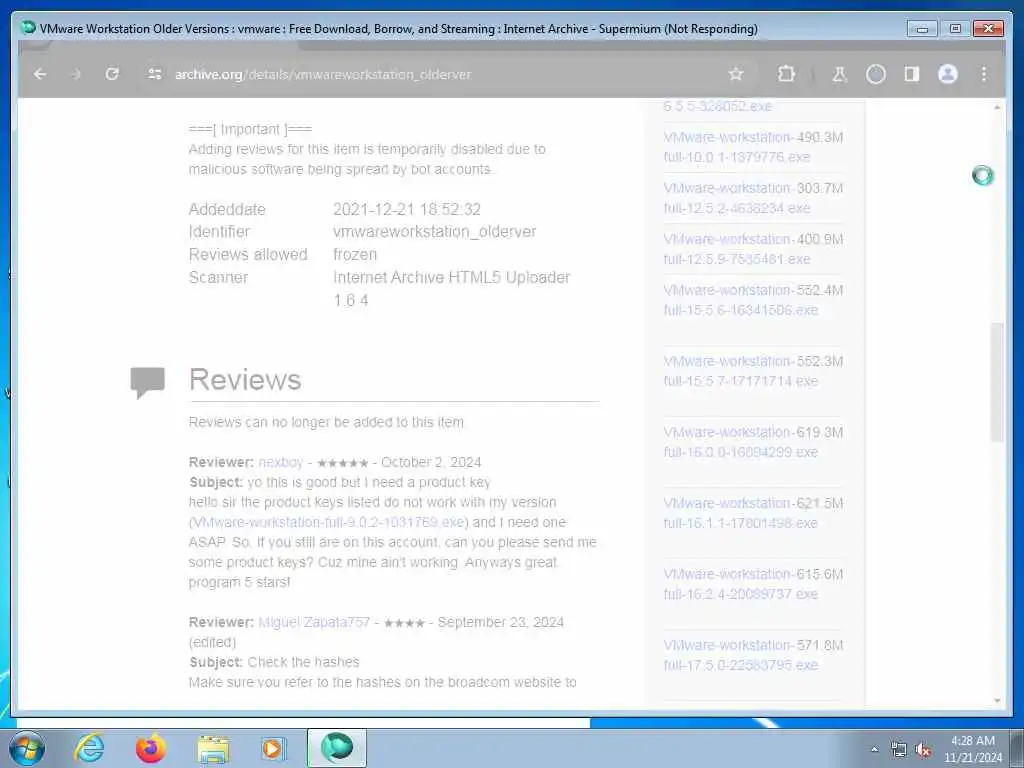Launch Firefox from the taskbar
This screenshot has height=768, width=1024.
[x=151, y=748]
